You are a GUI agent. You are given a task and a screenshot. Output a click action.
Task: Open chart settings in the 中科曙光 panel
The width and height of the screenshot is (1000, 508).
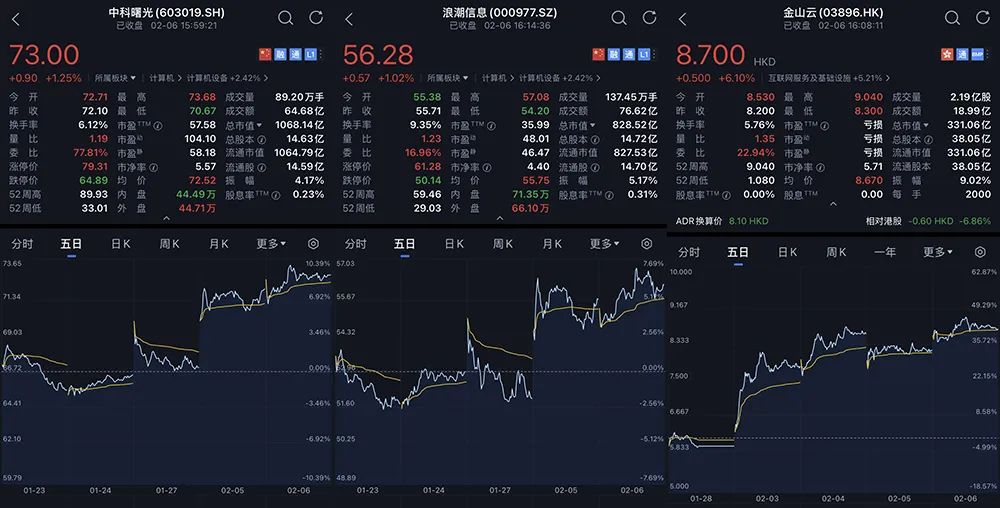pos(313,244)
